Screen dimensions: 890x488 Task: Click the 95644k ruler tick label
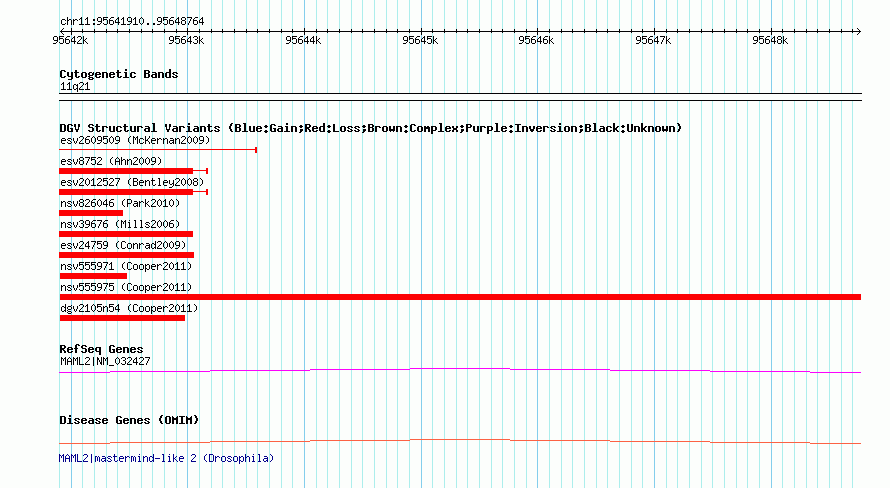[303, 40]
